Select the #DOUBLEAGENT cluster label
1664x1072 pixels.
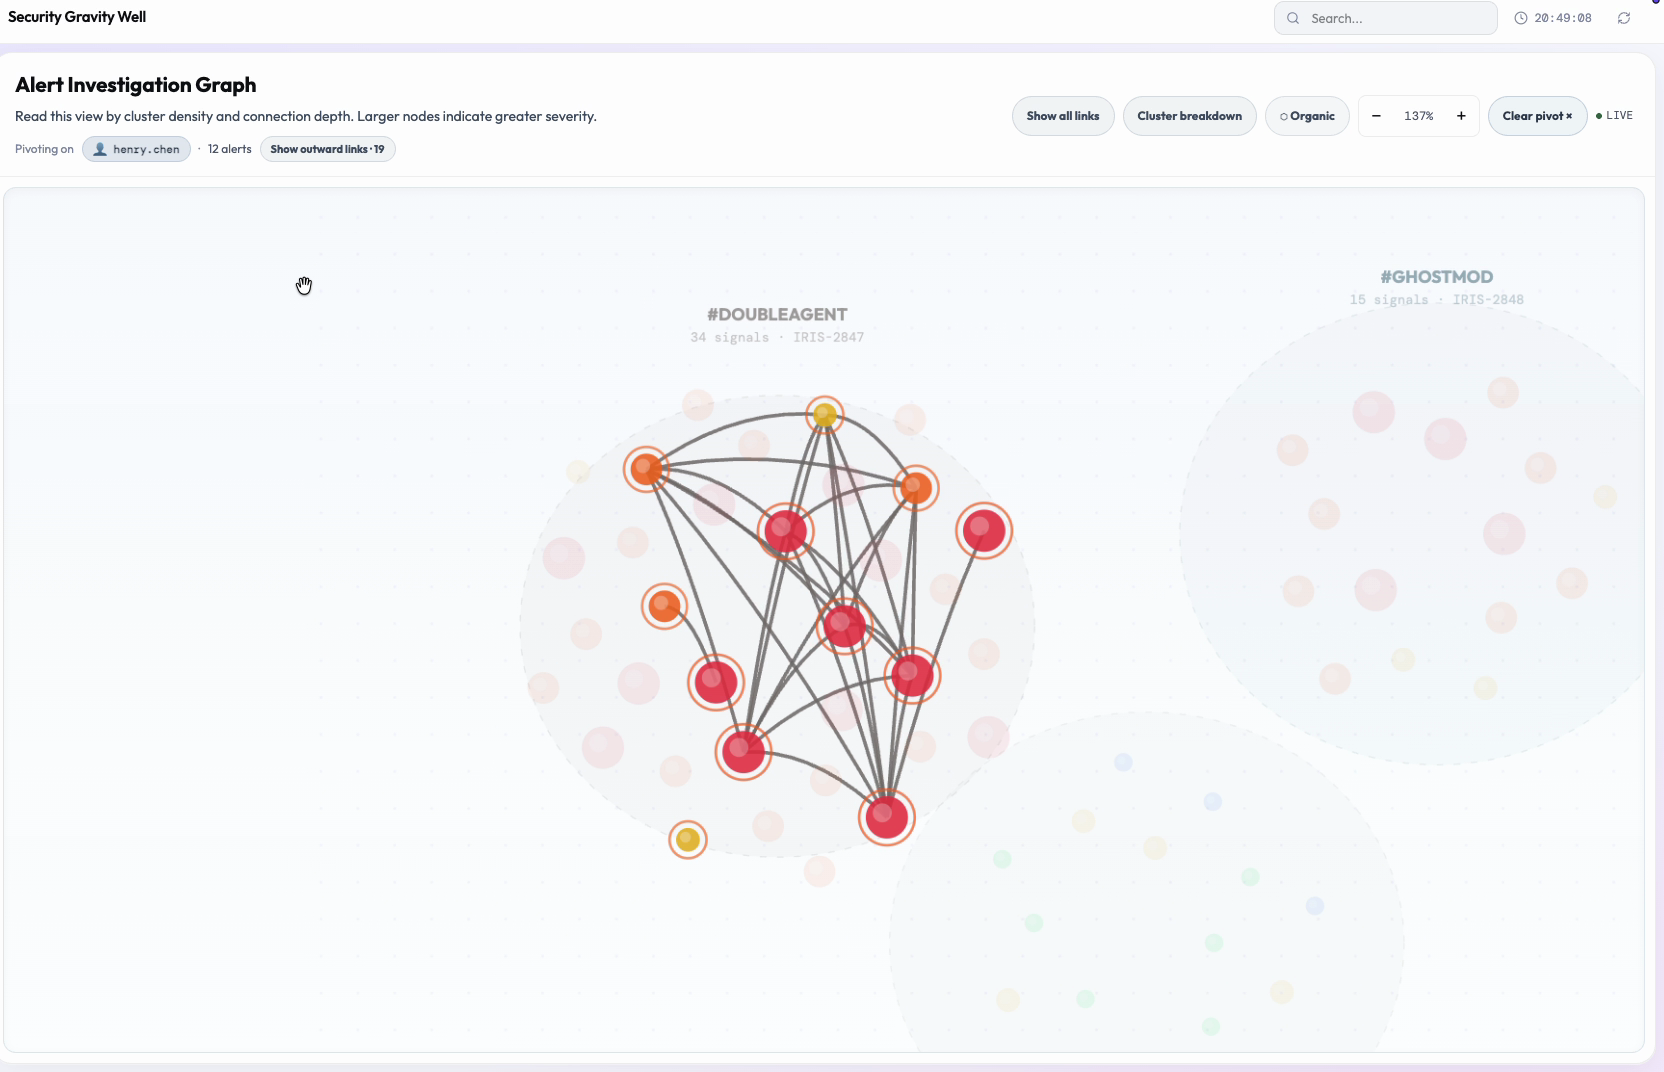[x=777, y=315]
